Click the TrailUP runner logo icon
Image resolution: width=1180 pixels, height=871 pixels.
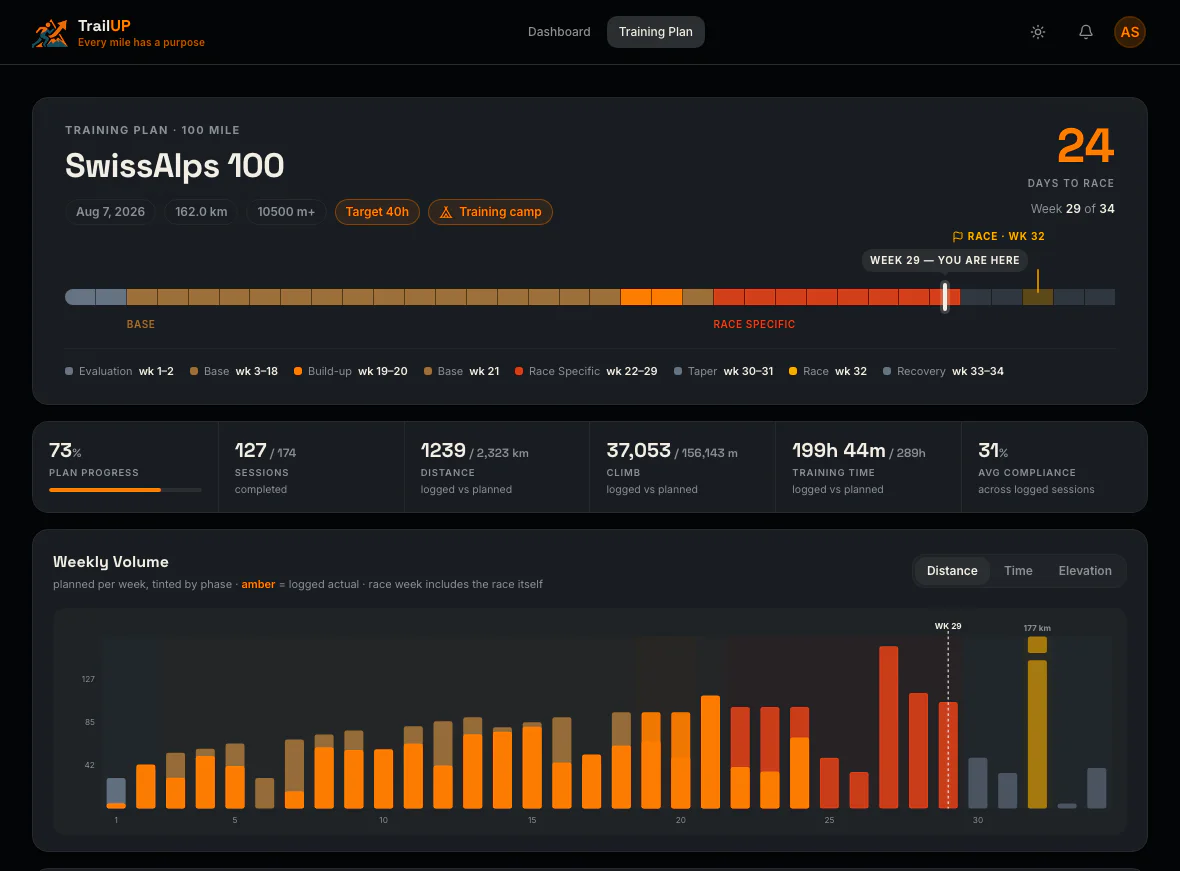(50, 32)
